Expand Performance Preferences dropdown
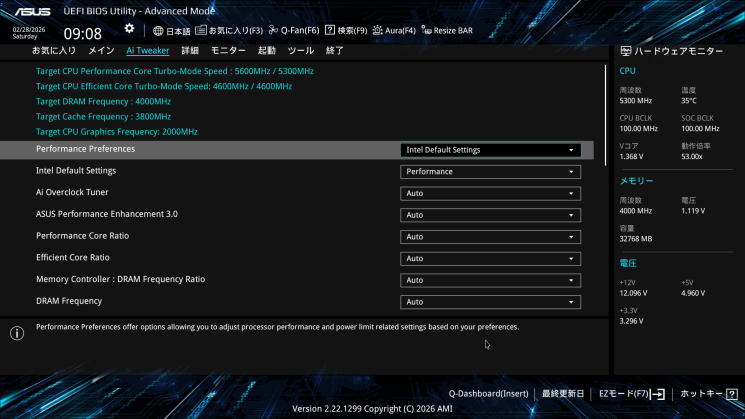Screen dimensions: 745x419 click(x=490, y=150)
